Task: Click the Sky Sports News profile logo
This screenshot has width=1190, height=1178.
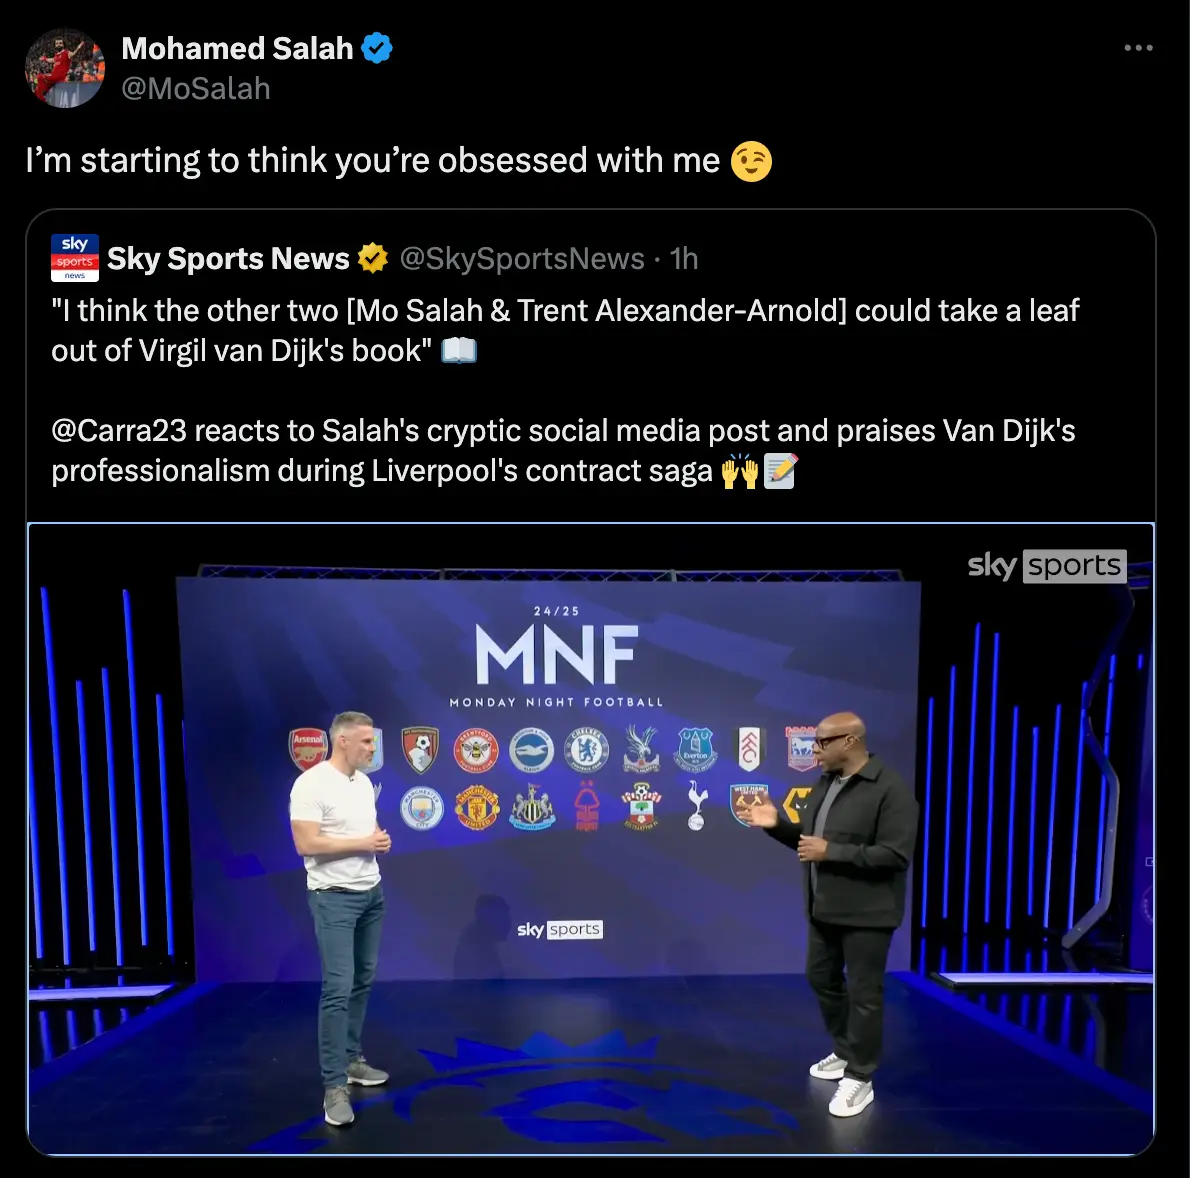Action: (74, 258)
